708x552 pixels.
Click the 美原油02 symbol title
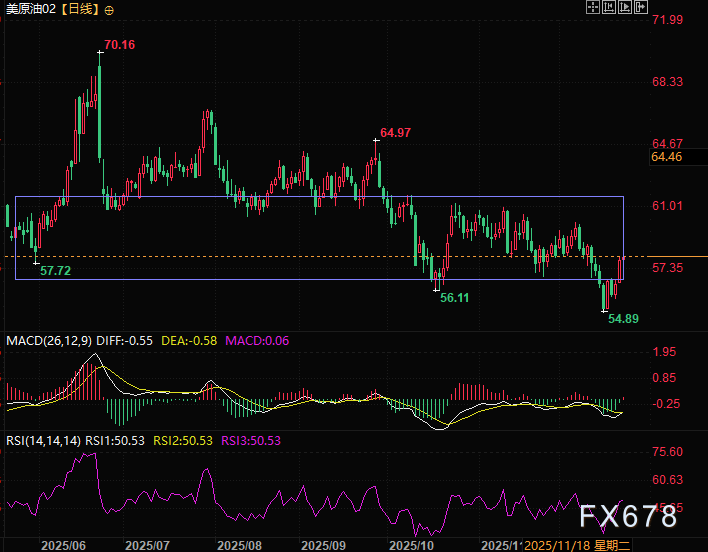[30, 9]
